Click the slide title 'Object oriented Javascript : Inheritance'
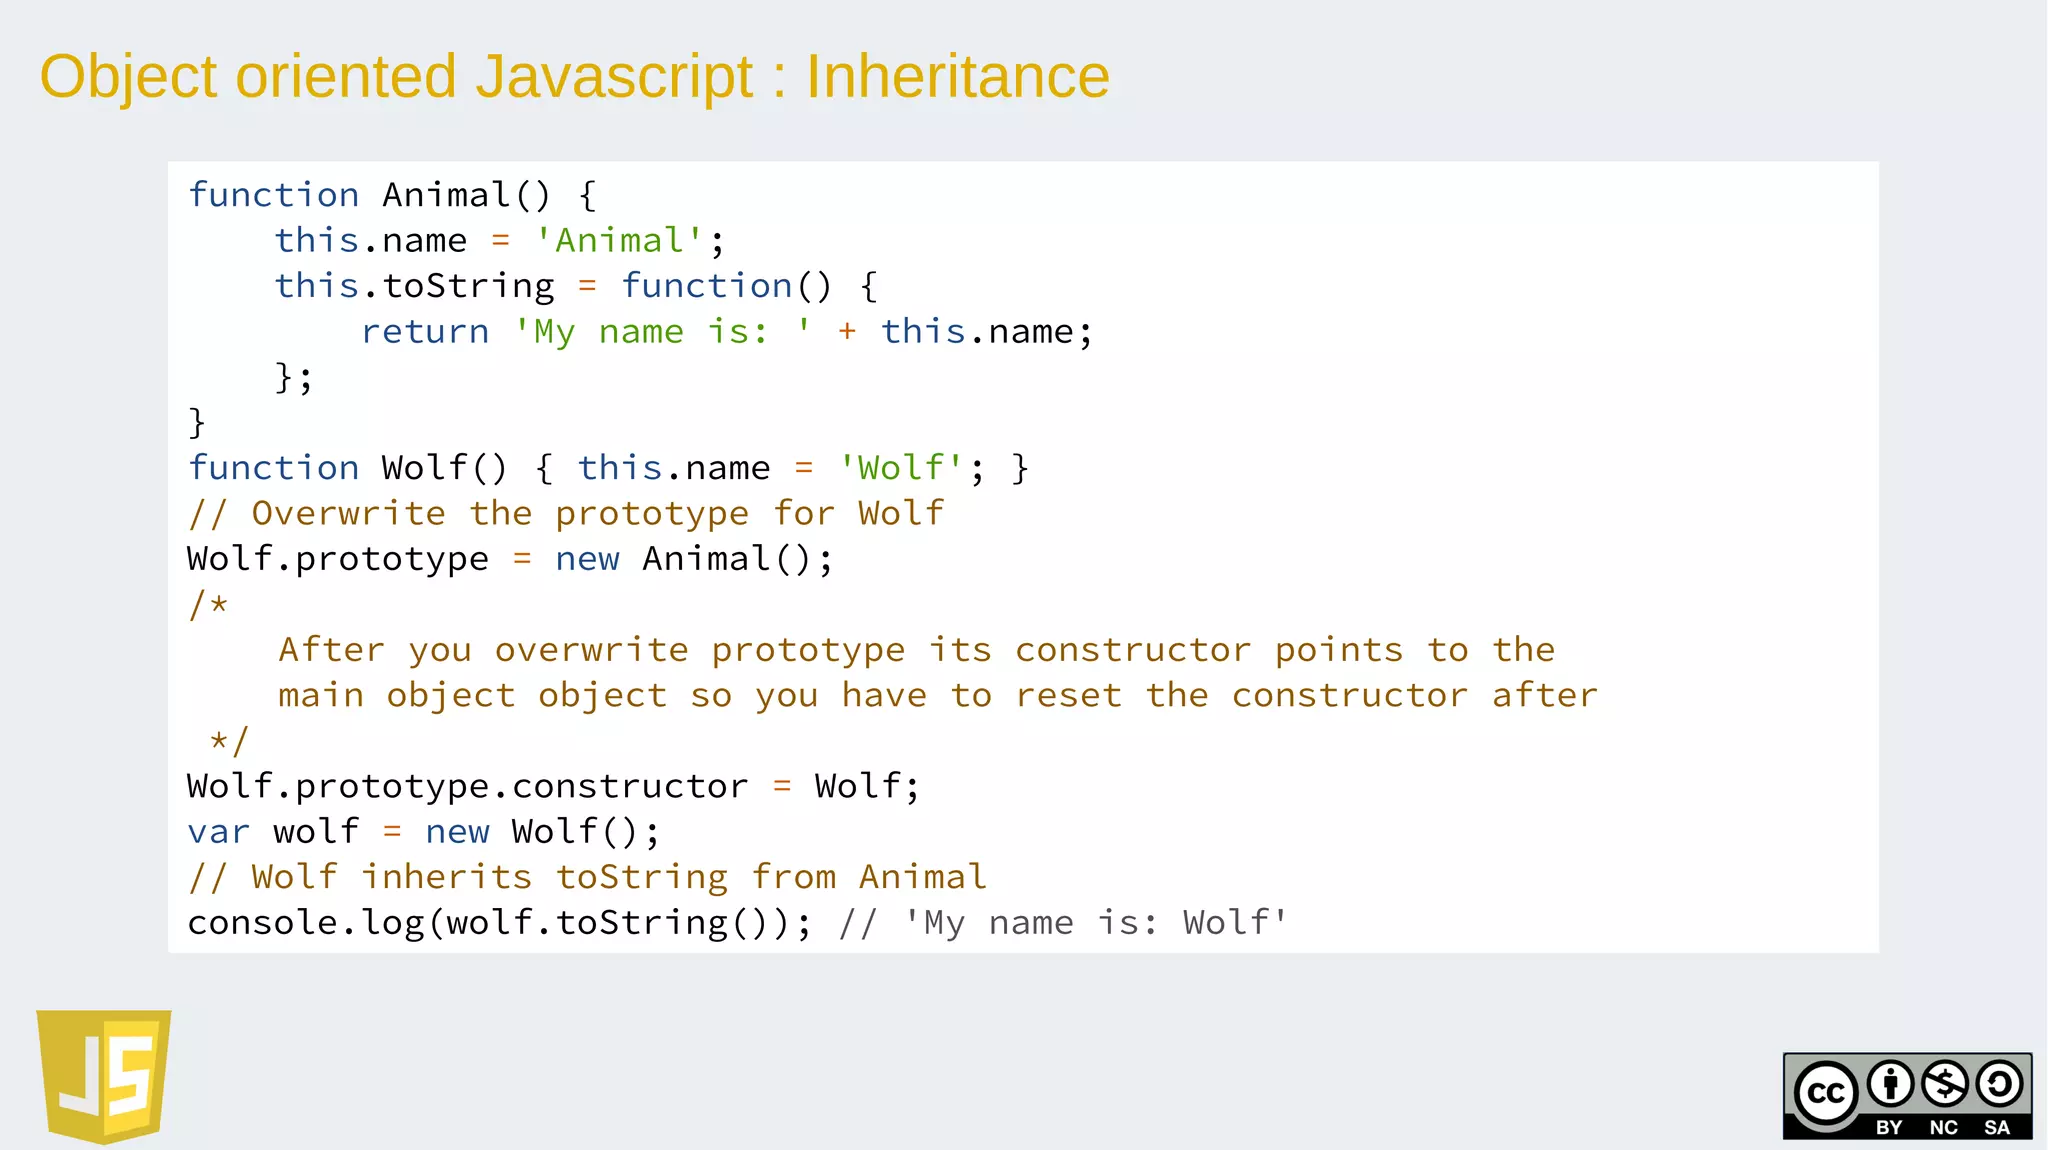This screenshot has width=2048, height=1150. 574,77
